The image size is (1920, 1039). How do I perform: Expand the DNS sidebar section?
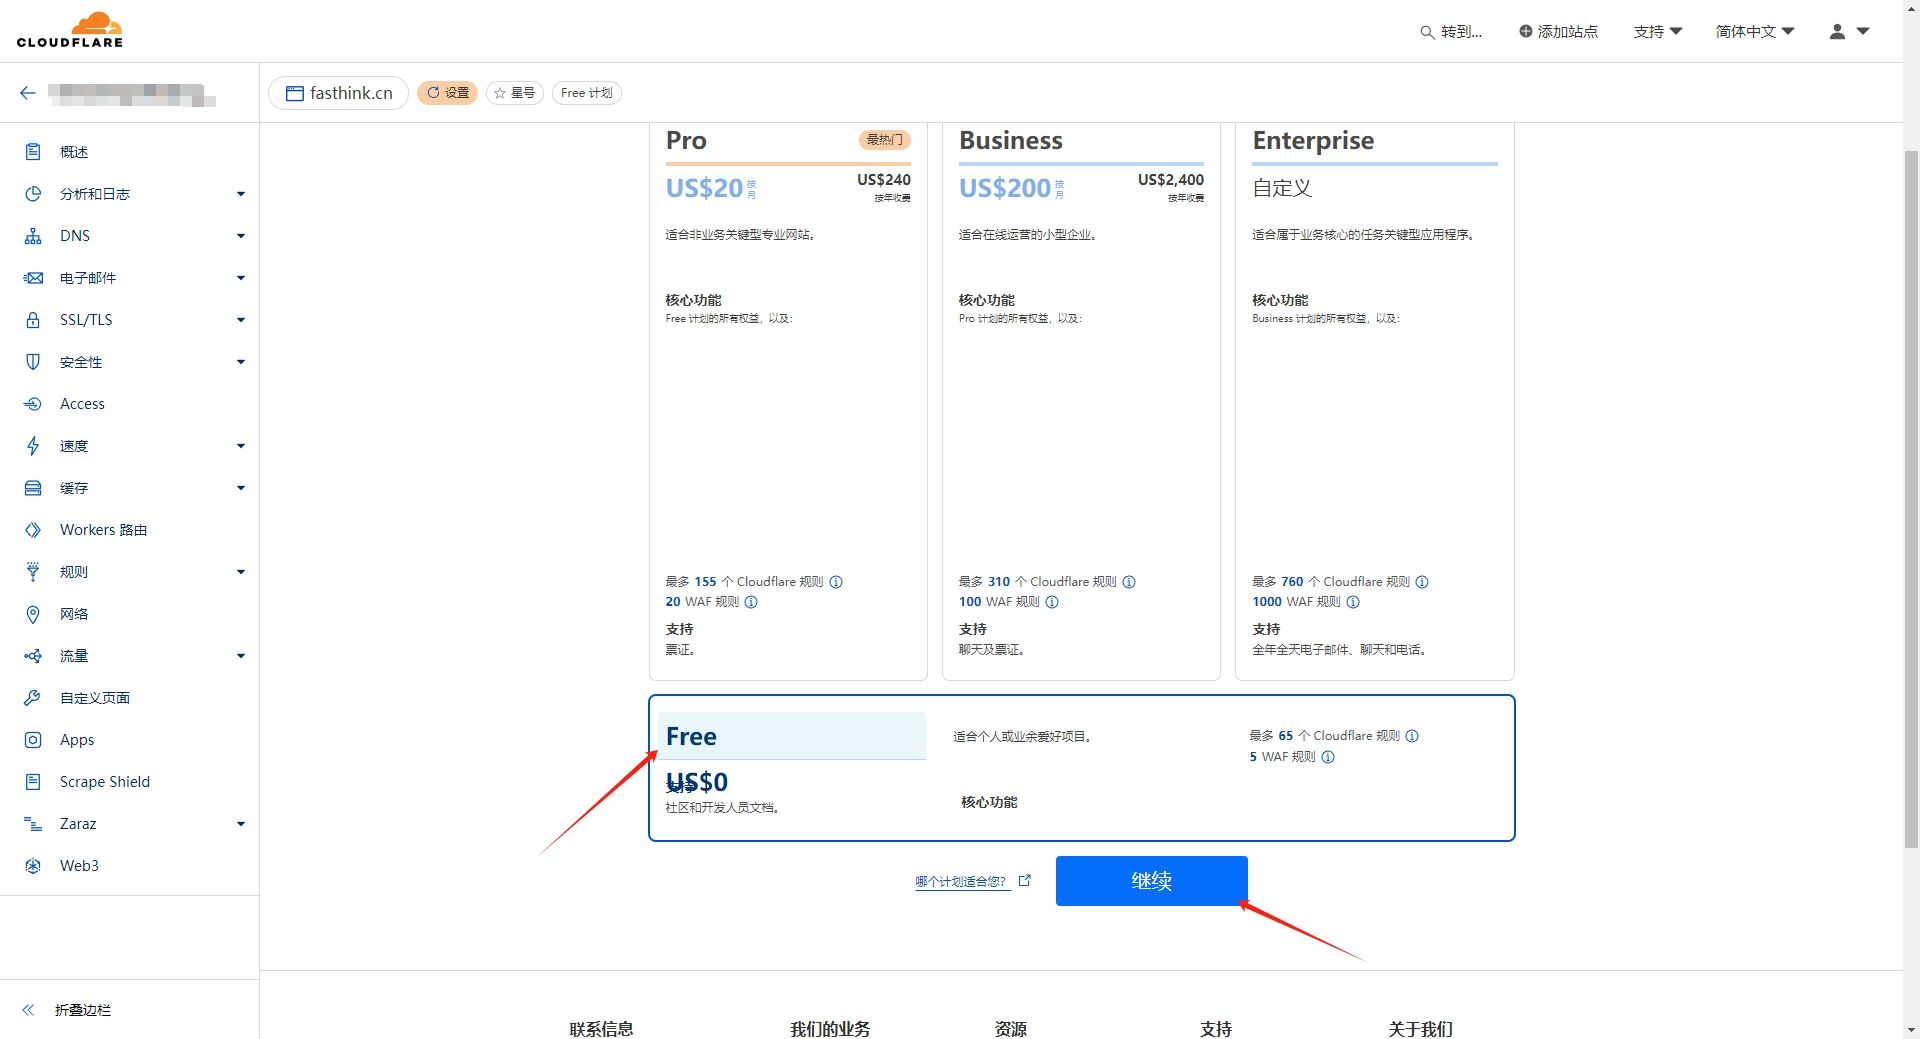pyautogui.click(x=241, y=236)
